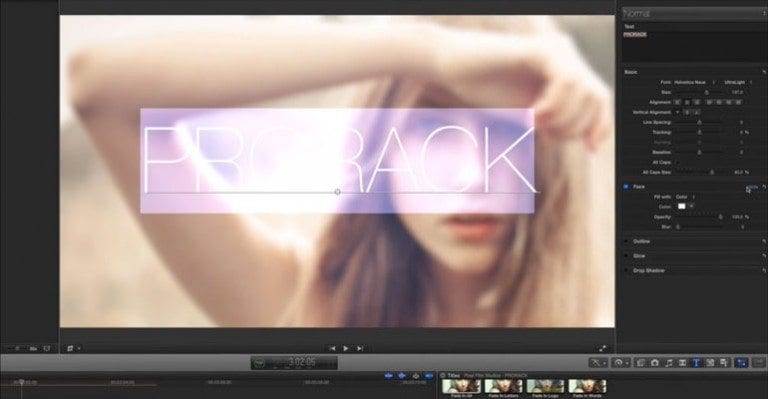Open the Select tool popup menu
768x399 pixels.
tap(598, 363)
